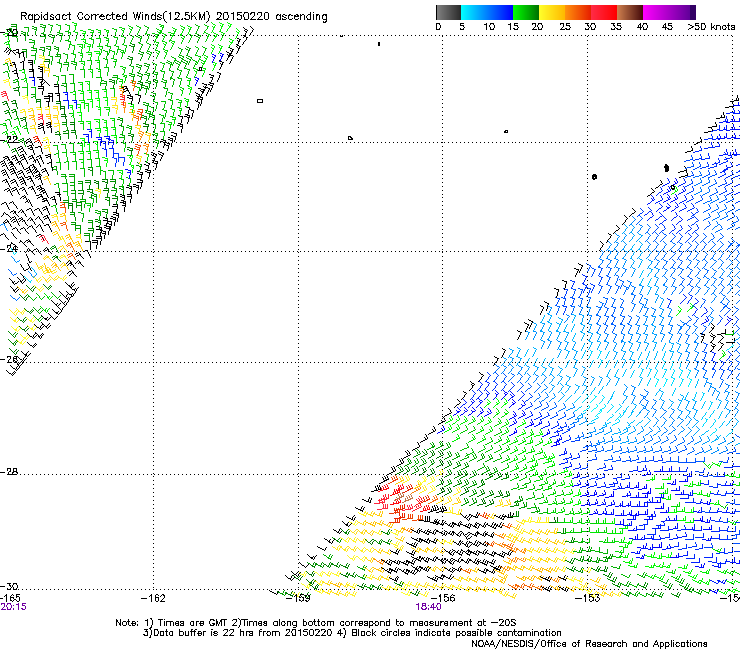Image resolution: width=740 pixels, height=650 pixels.
Task: Click the yellow 20-25 knots legend segment
Action: click(552, 12)
